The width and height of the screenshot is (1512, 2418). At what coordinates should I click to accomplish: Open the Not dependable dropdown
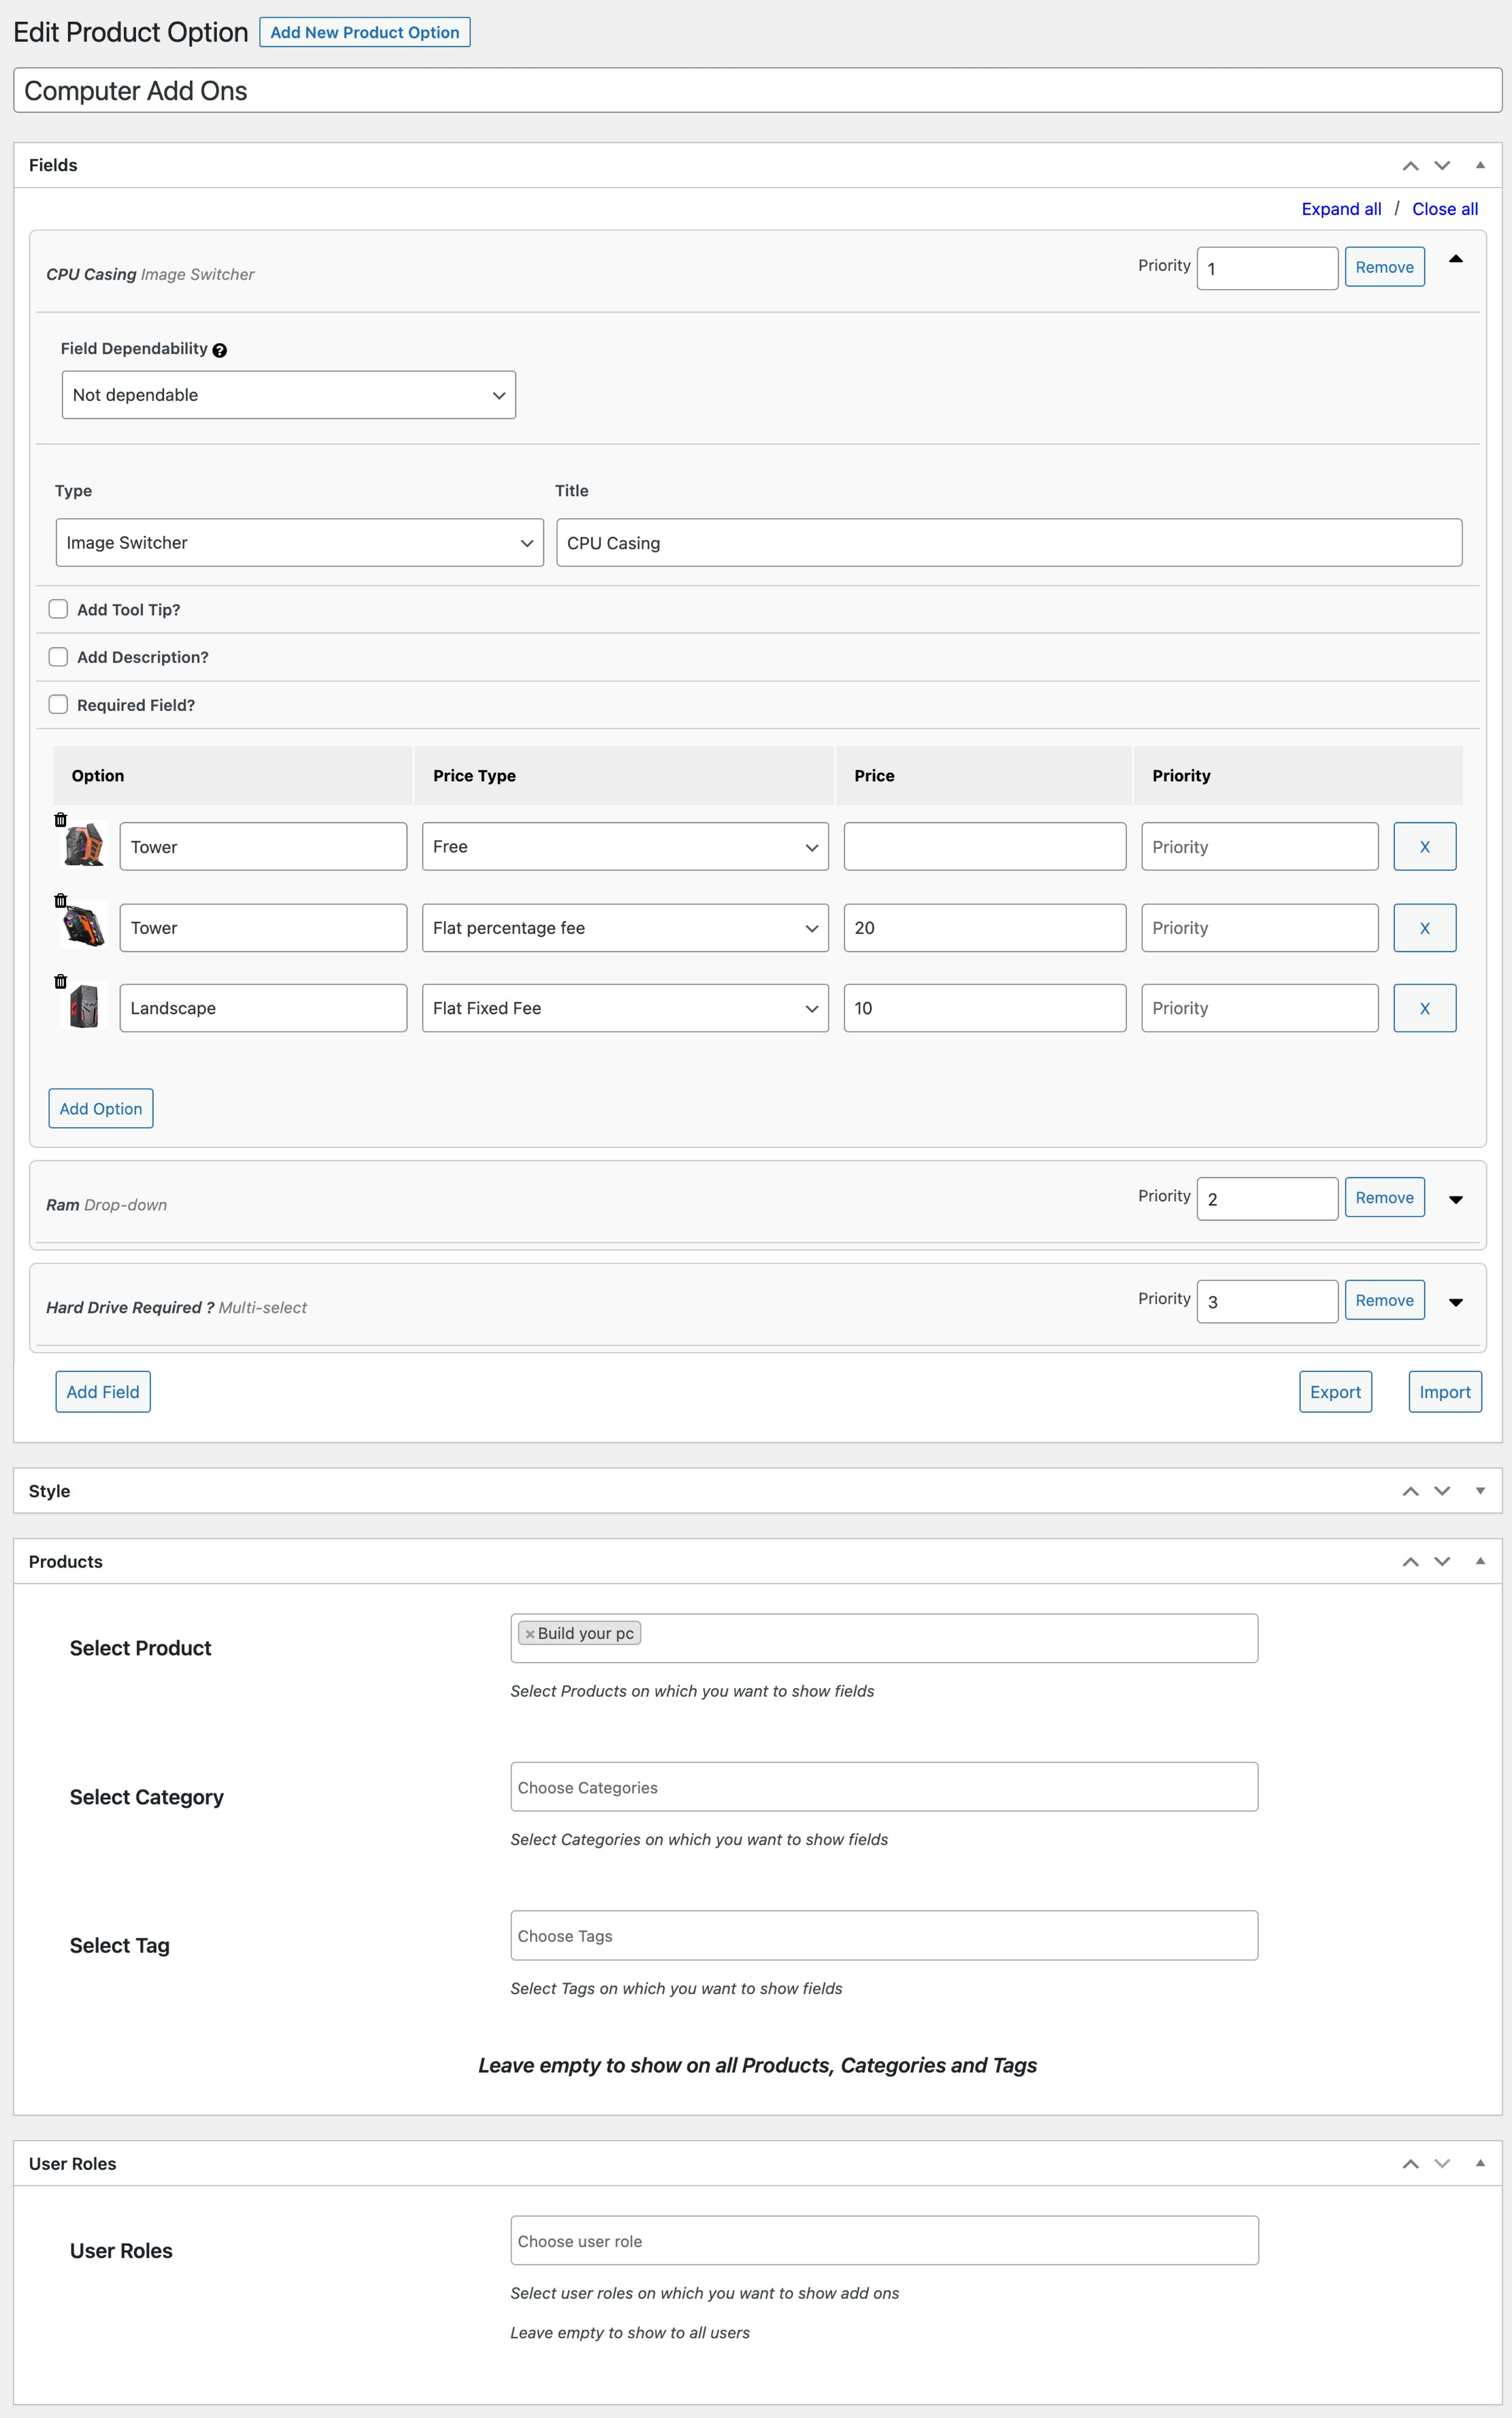pyautogui.click(x=288, y=394)
